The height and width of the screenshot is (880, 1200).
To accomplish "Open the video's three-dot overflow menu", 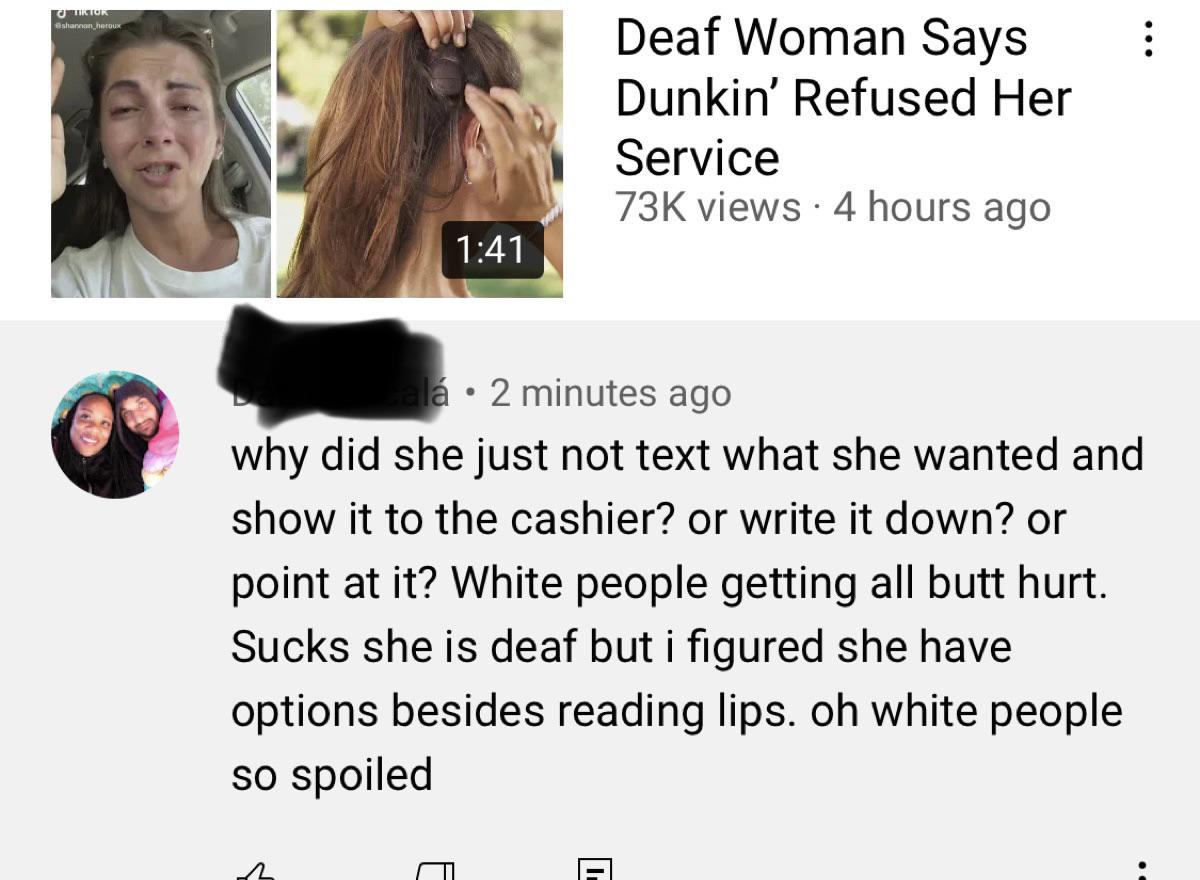I will pos(1149,39).
